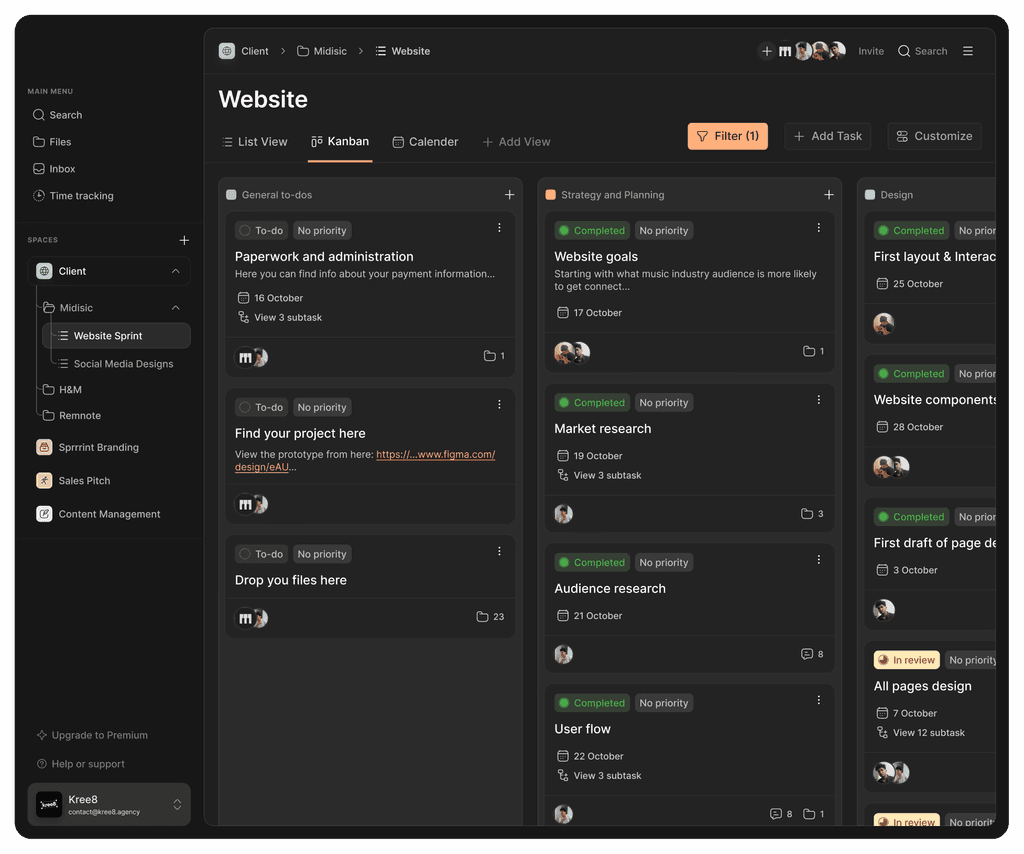1024x854 pixels.
Task: Open No priority dropdown on Paperwork card
Action: point(322,230)
